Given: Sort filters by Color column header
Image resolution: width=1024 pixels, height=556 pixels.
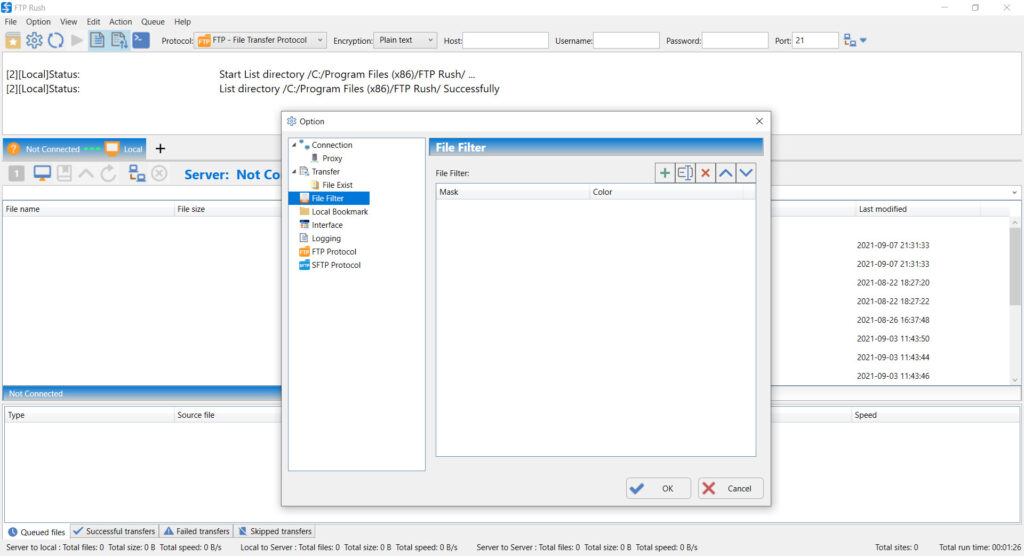Looking at the screenshot, I should coord(666,192).
